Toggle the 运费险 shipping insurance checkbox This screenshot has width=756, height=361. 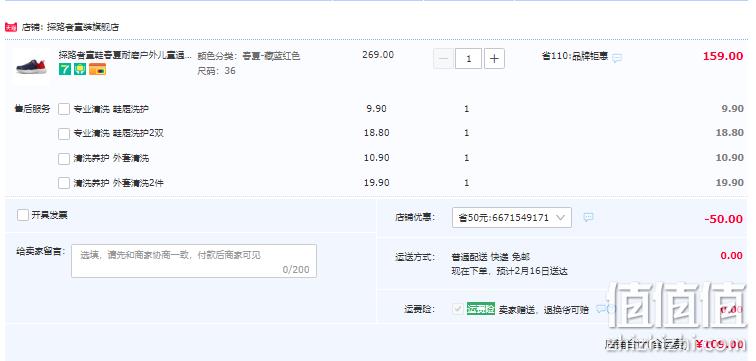point(458,309)
